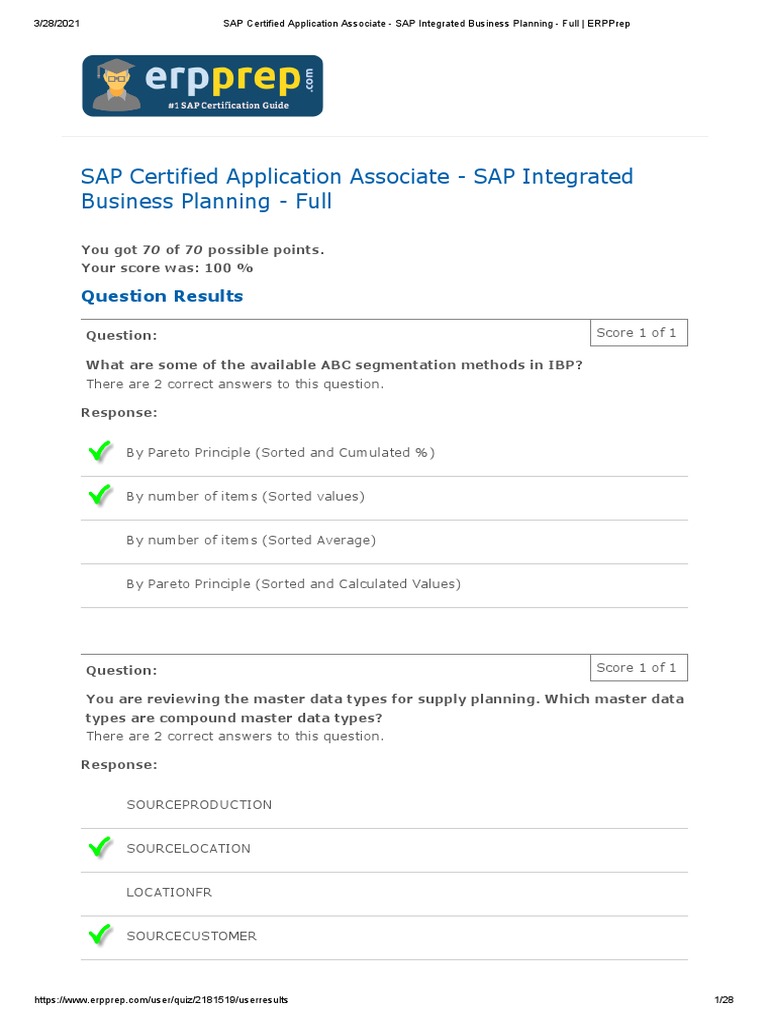
Task: Click the green checkmark beside Pareto Cumulated
Action: pyautogui.click(x=100, y=452)
